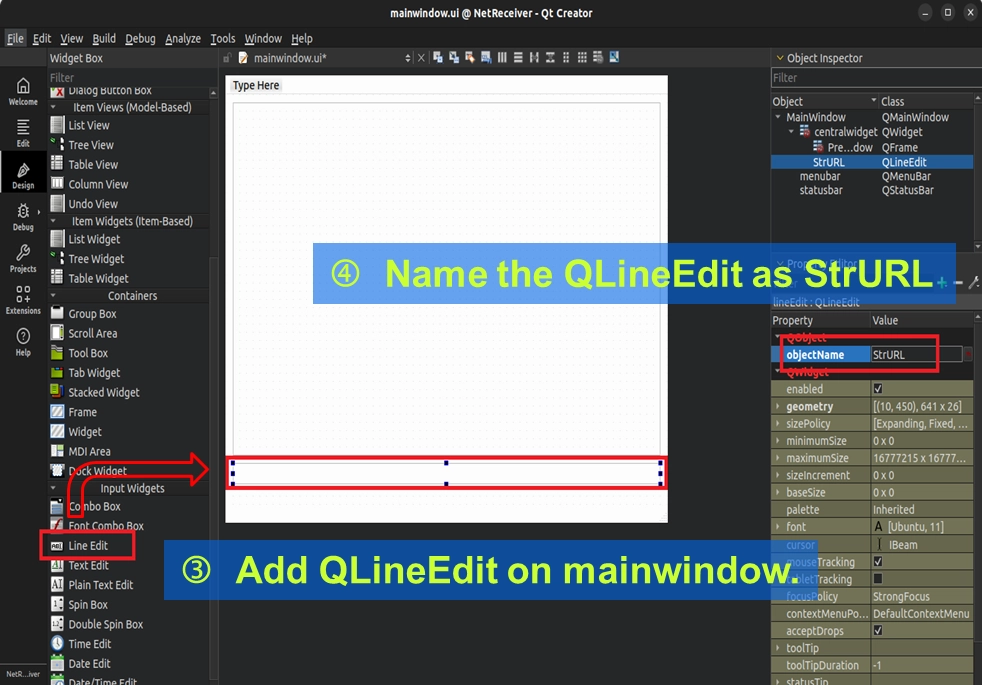This screenshot has width=982, height=685.
Task: Select Line Edit widget in Widget Box
Action: pyautogui.click(x=88, y=545)
